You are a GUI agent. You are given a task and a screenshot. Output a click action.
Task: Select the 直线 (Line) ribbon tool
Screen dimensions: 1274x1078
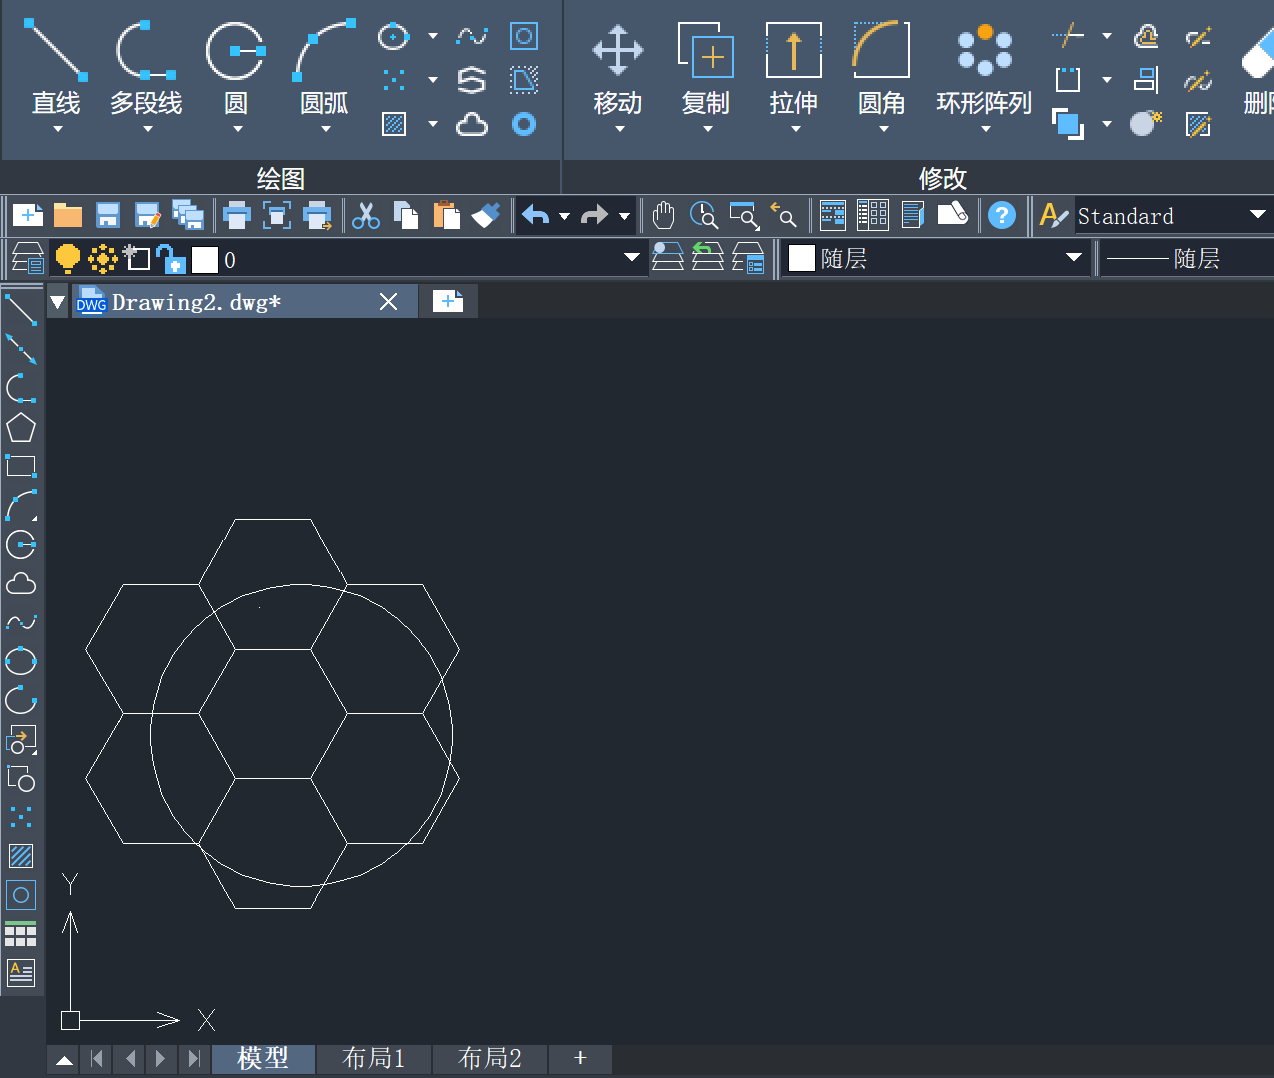click(56, 68)
